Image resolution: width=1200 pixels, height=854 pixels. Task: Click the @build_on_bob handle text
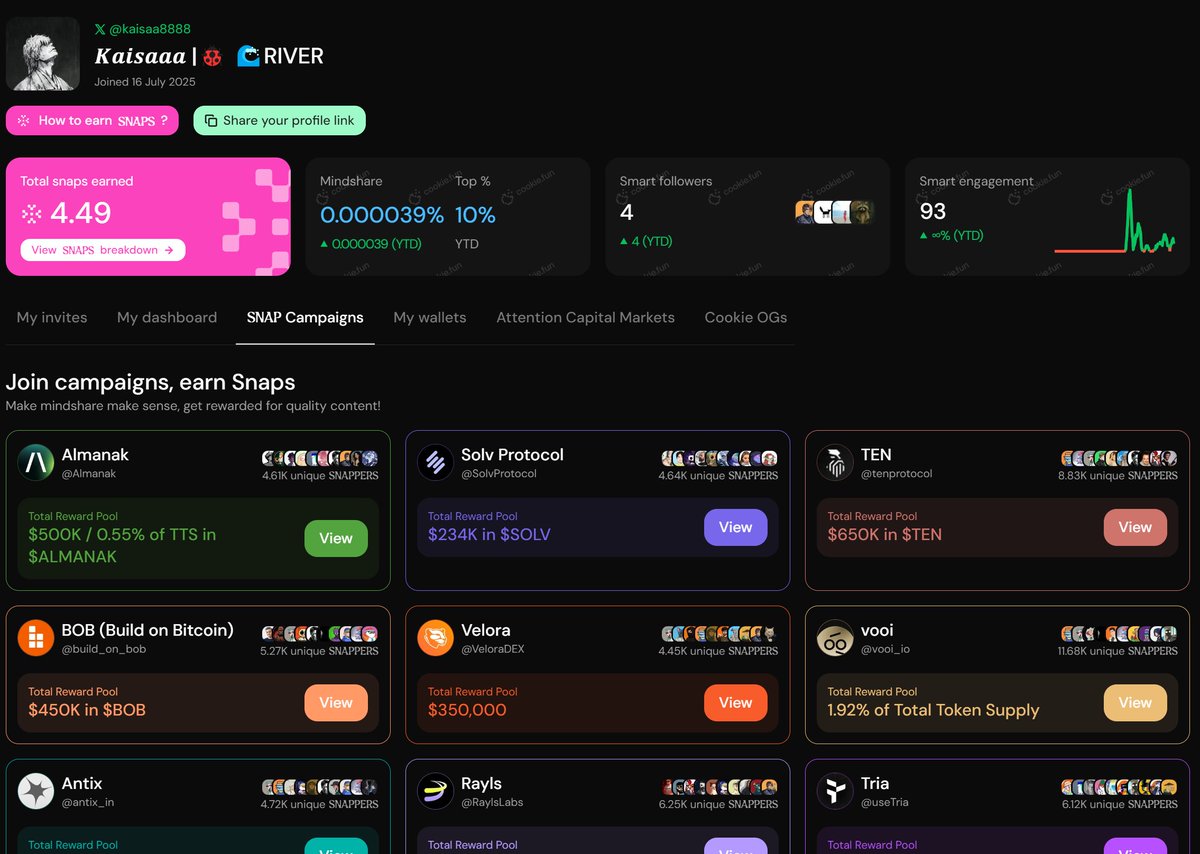click(x=104, y=650)
